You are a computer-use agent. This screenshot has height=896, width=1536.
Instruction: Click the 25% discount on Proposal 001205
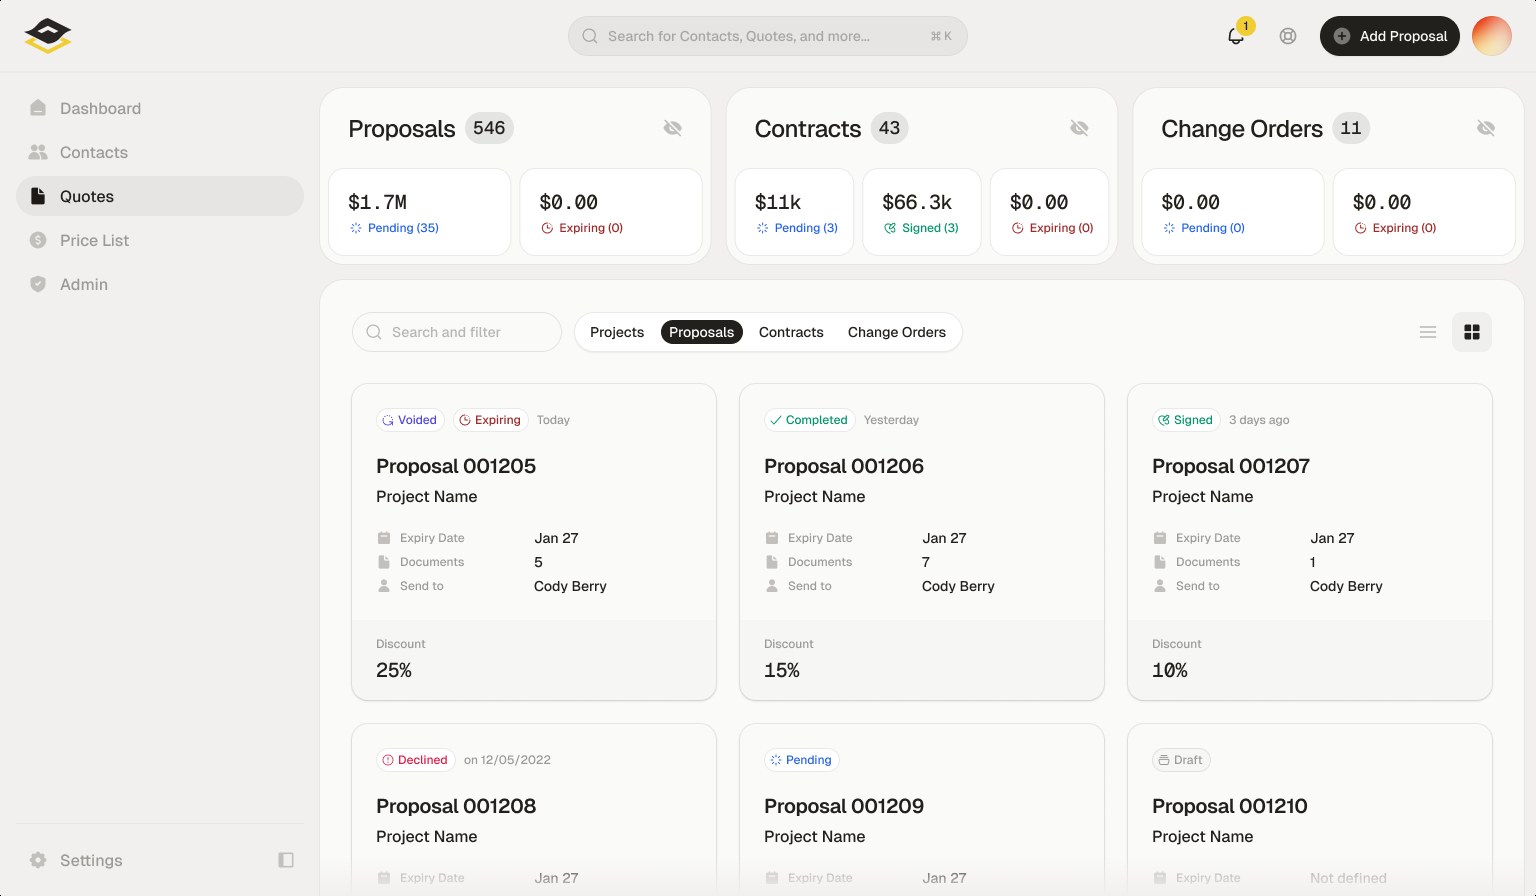pyautogui.click(x=394, y=670)
